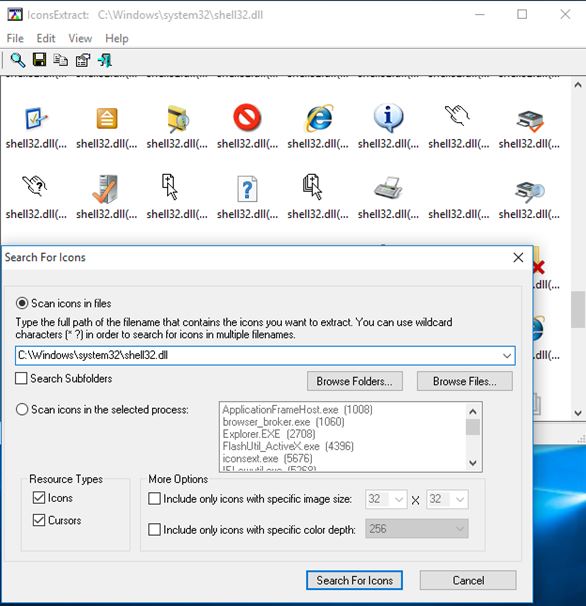The height and width of the screenshot is (606, 586).
Task: Click the Exit door toolbar icon
Action: tap(104, 60)
